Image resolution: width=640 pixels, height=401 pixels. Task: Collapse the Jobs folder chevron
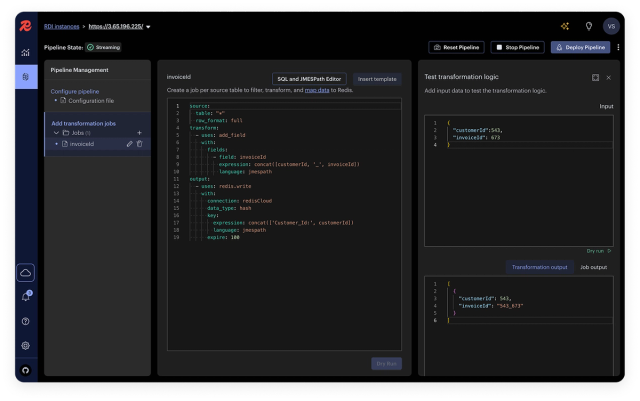point(56,133)
